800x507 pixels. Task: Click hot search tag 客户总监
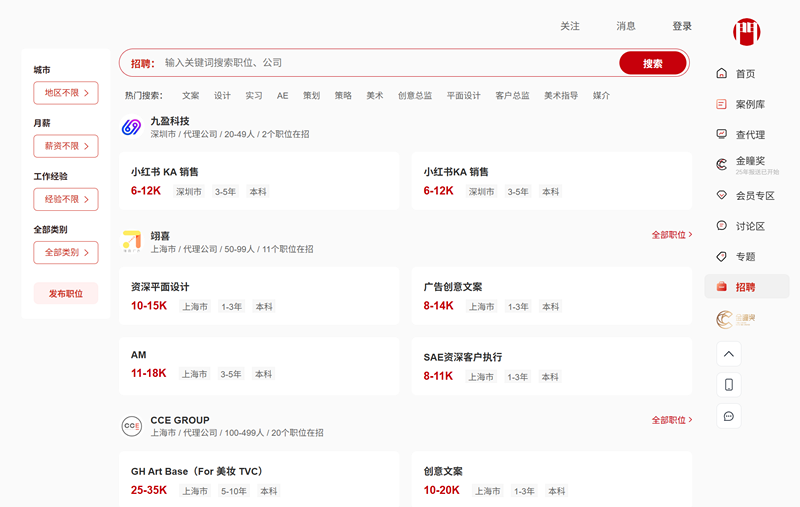point(512,95)
